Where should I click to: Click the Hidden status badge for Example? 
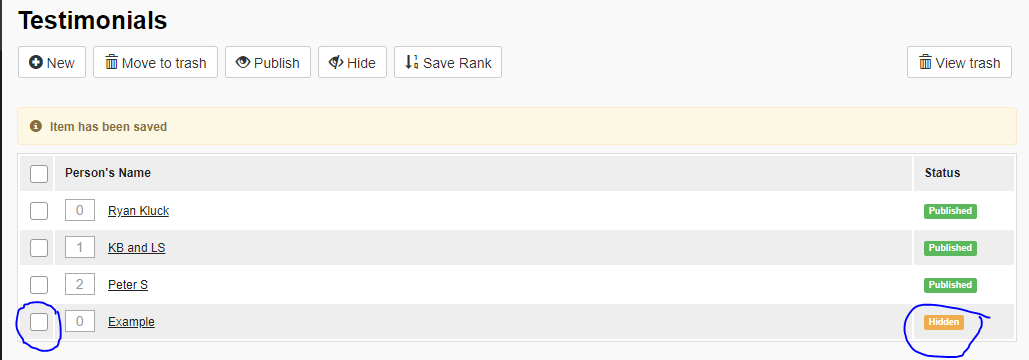(x=944, y=322)
